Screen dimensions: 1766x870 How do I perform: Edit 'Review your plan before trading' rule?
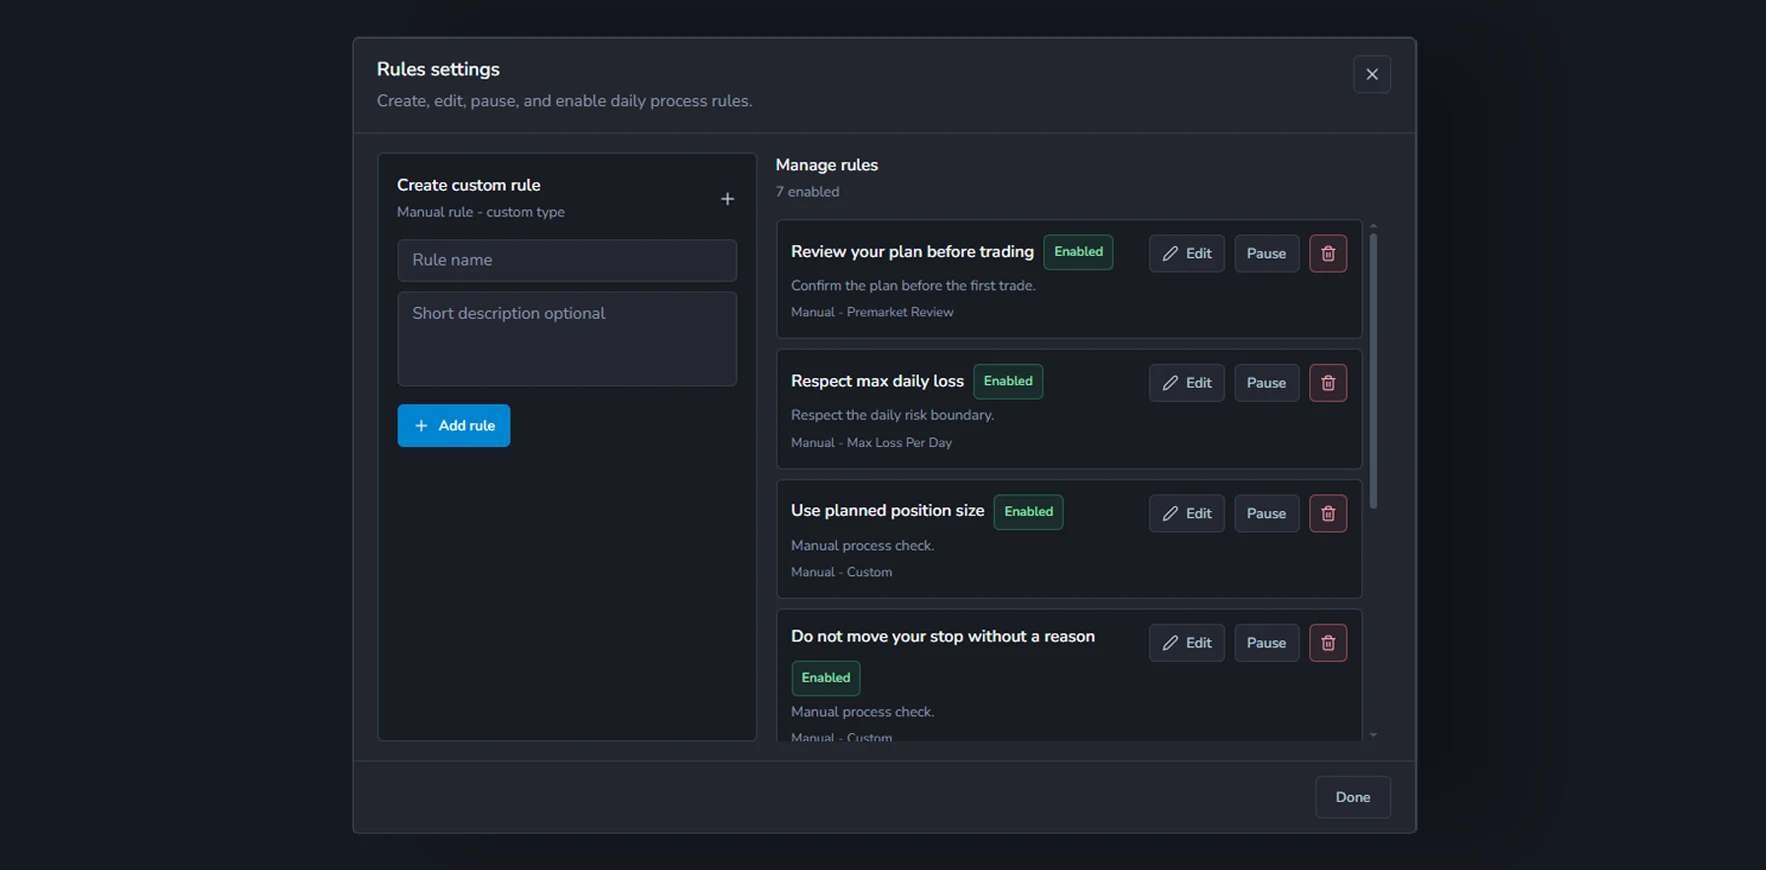[1186, 253]
